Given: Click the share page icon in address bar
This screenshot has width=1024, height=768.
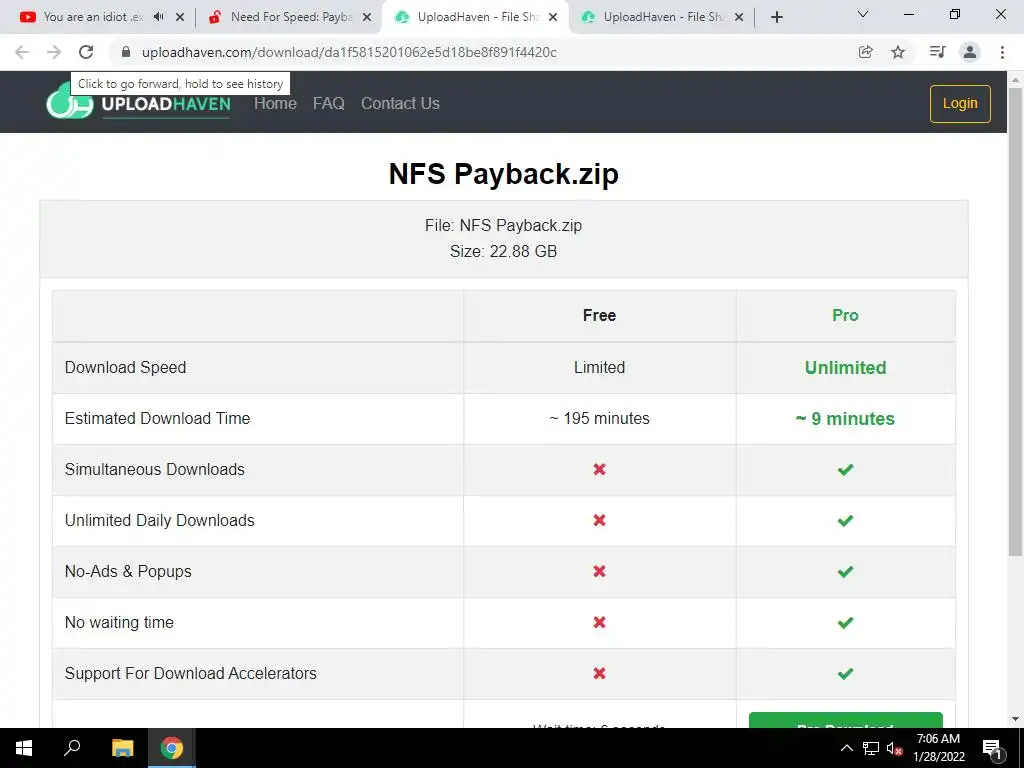Looking at the screenshot, I should click(865, 52).
